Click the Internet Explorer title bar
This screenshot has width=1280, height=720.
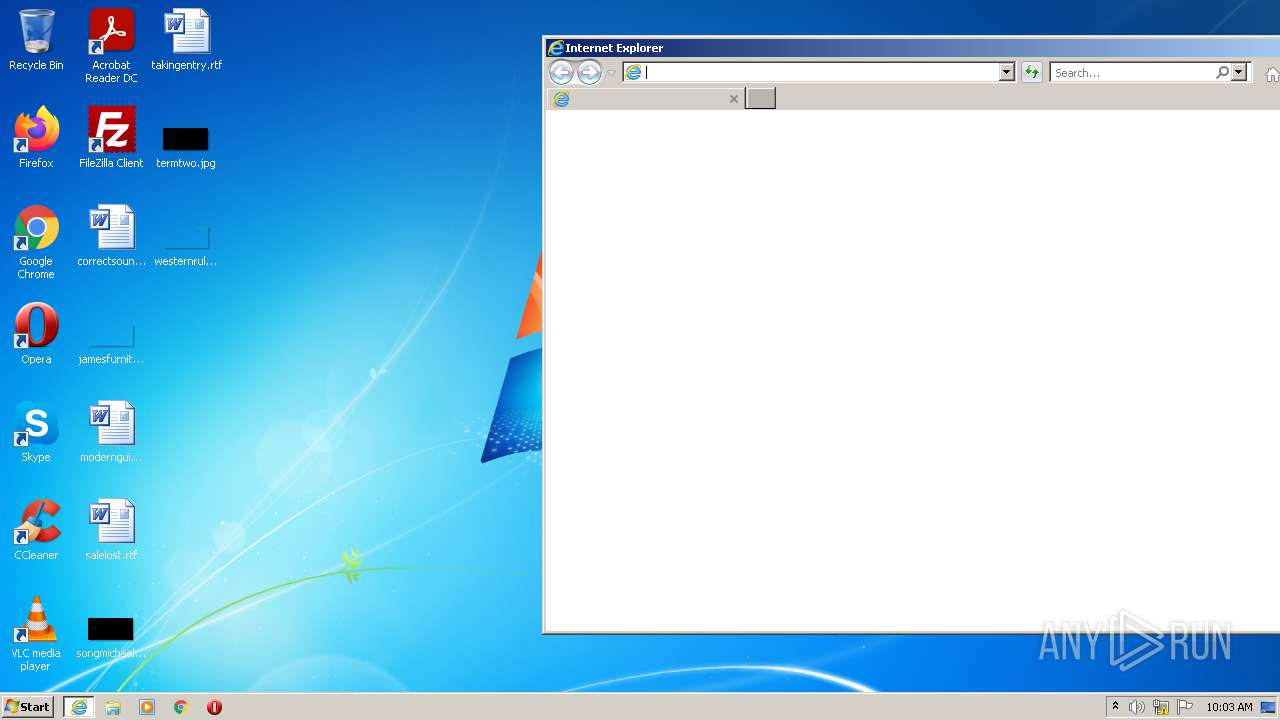click(x=912, y=48)
